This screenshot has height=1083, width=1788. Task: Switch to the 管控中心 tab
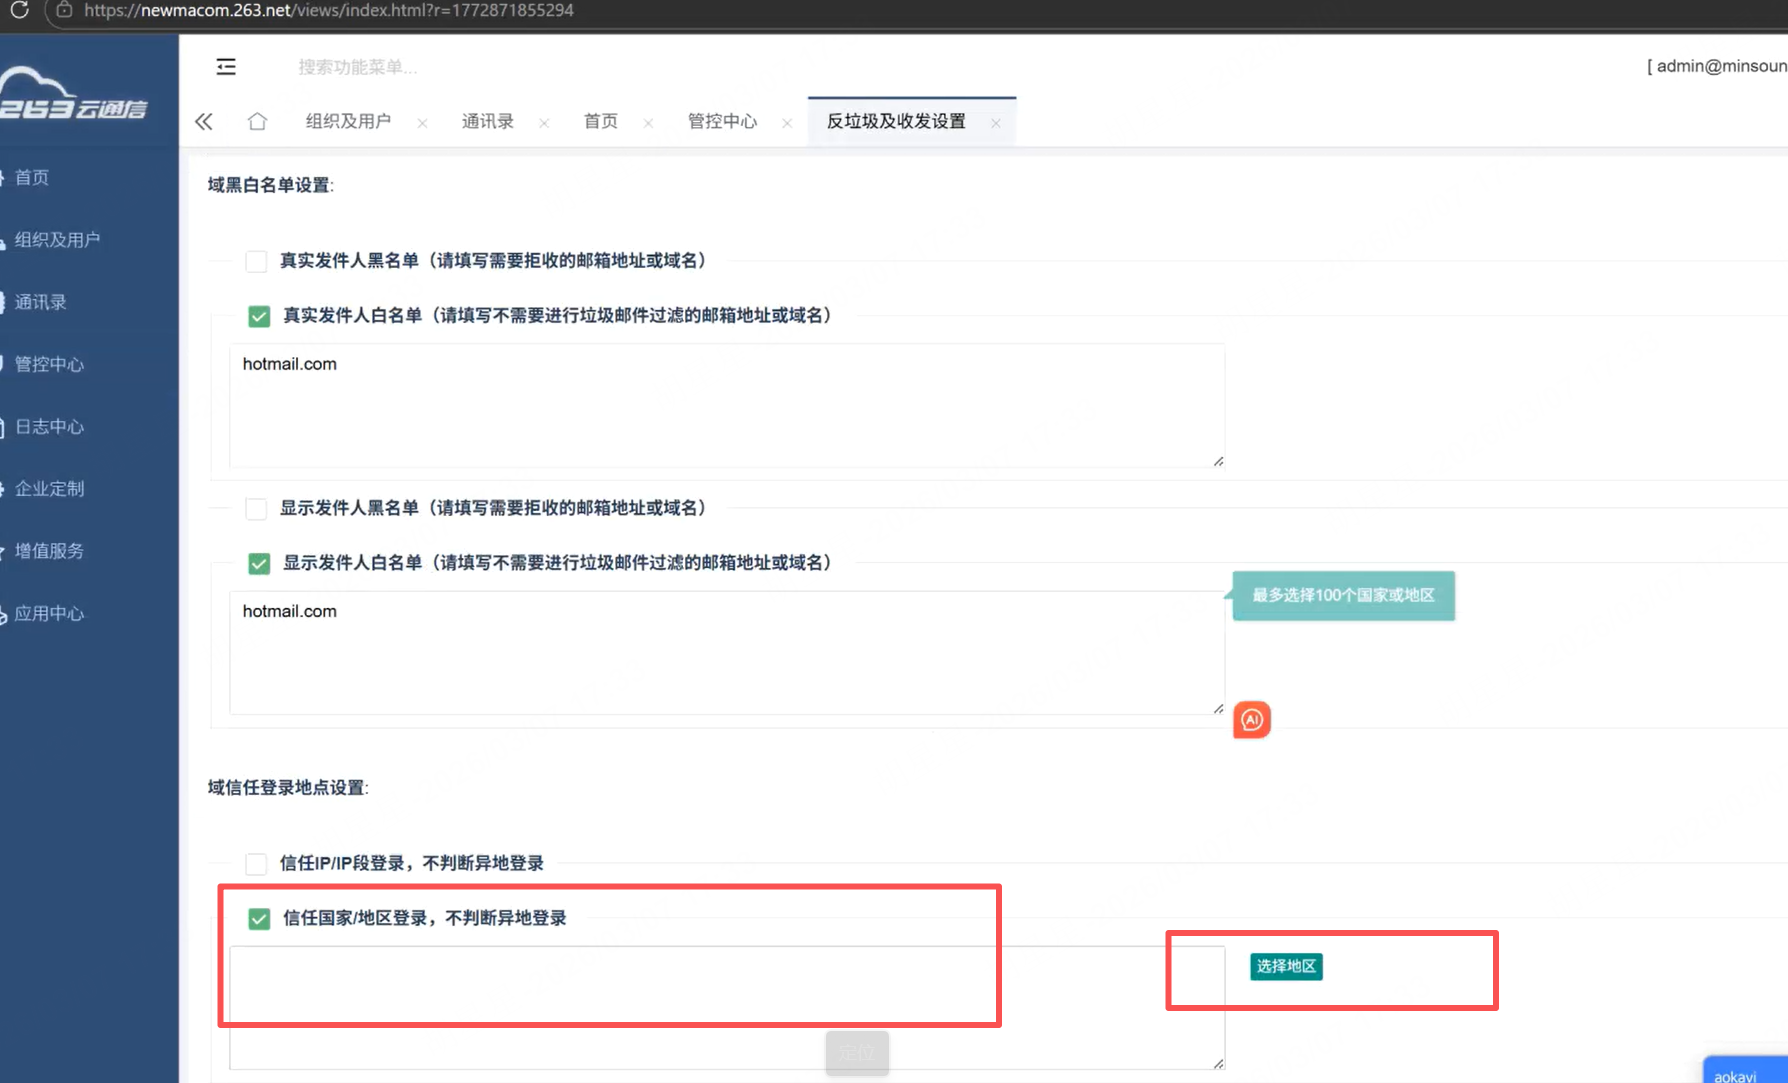coord(722,121)
